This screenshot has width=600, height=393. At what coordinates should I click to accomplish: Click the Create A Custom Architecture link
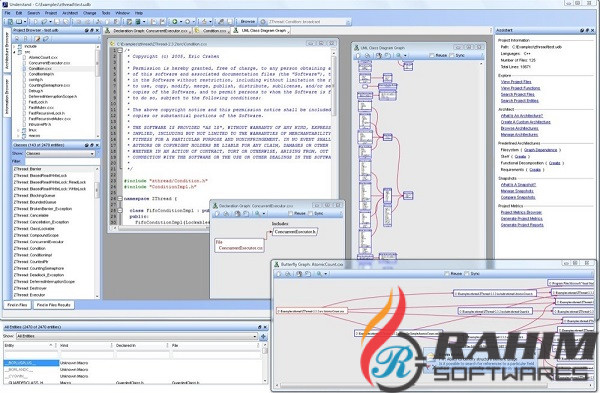pos(525,122)
